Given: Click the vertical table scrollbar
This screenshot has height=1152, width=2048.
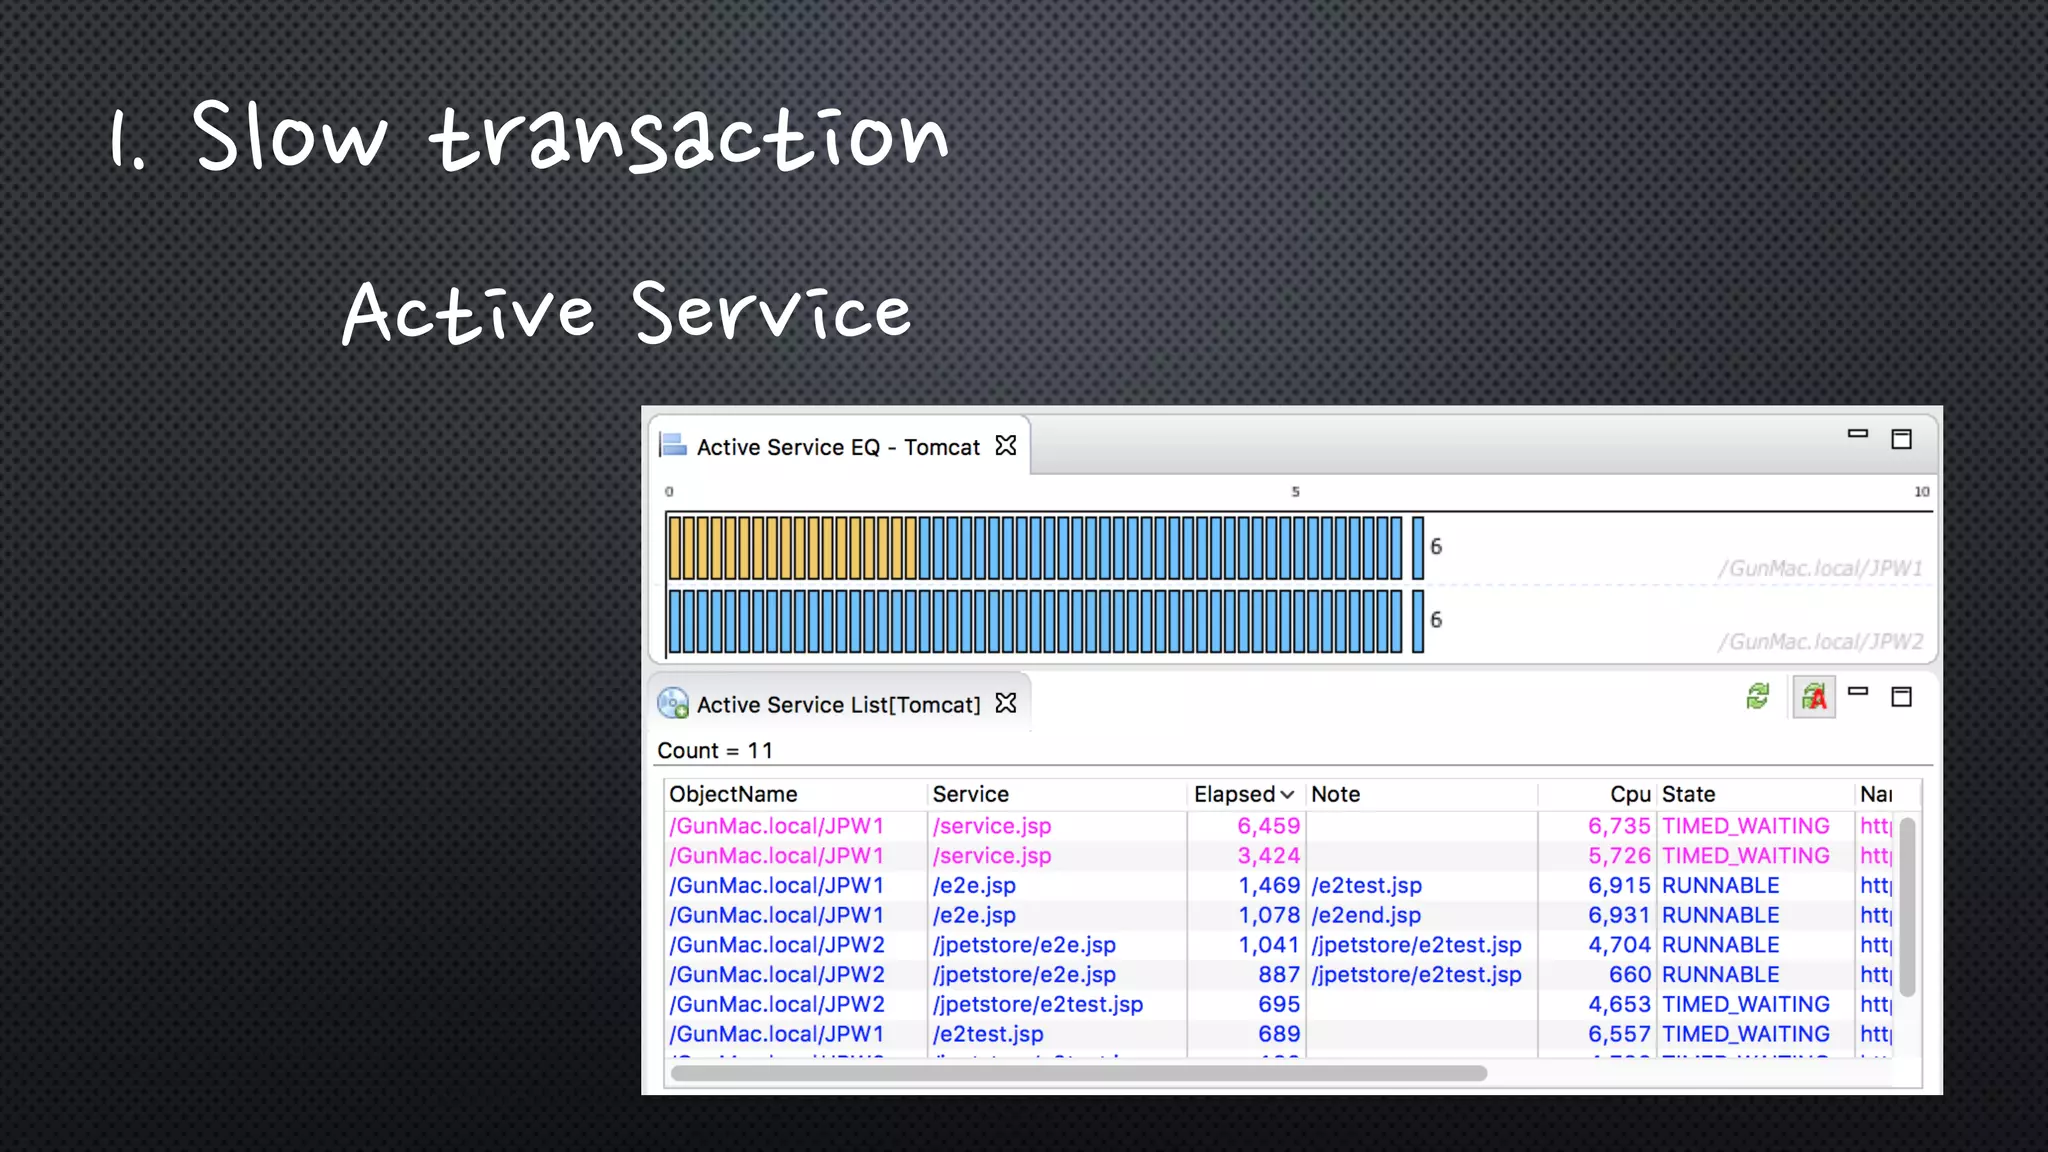Looking at the screenshot, I should [x=1907, y=906].
